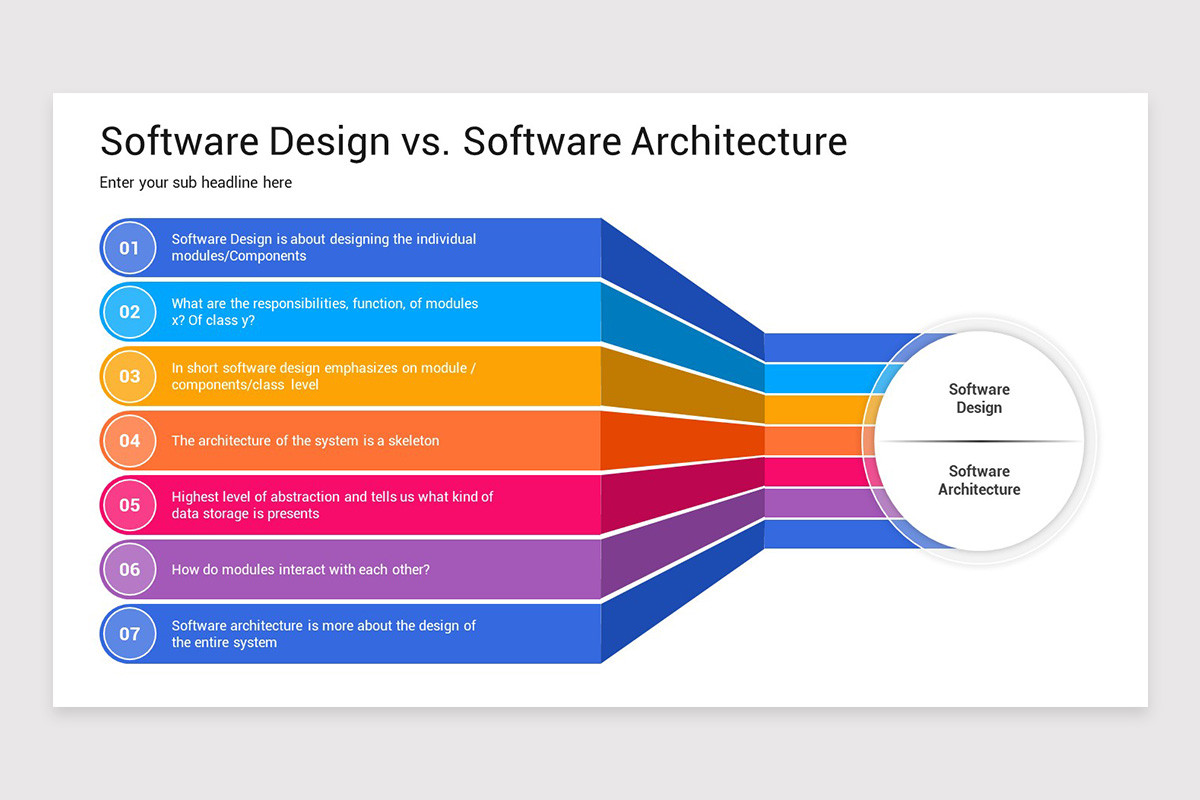Select the orange 03 badge
The height and width of the screenshot is (800, 1200).
click(x=129, y=376)
